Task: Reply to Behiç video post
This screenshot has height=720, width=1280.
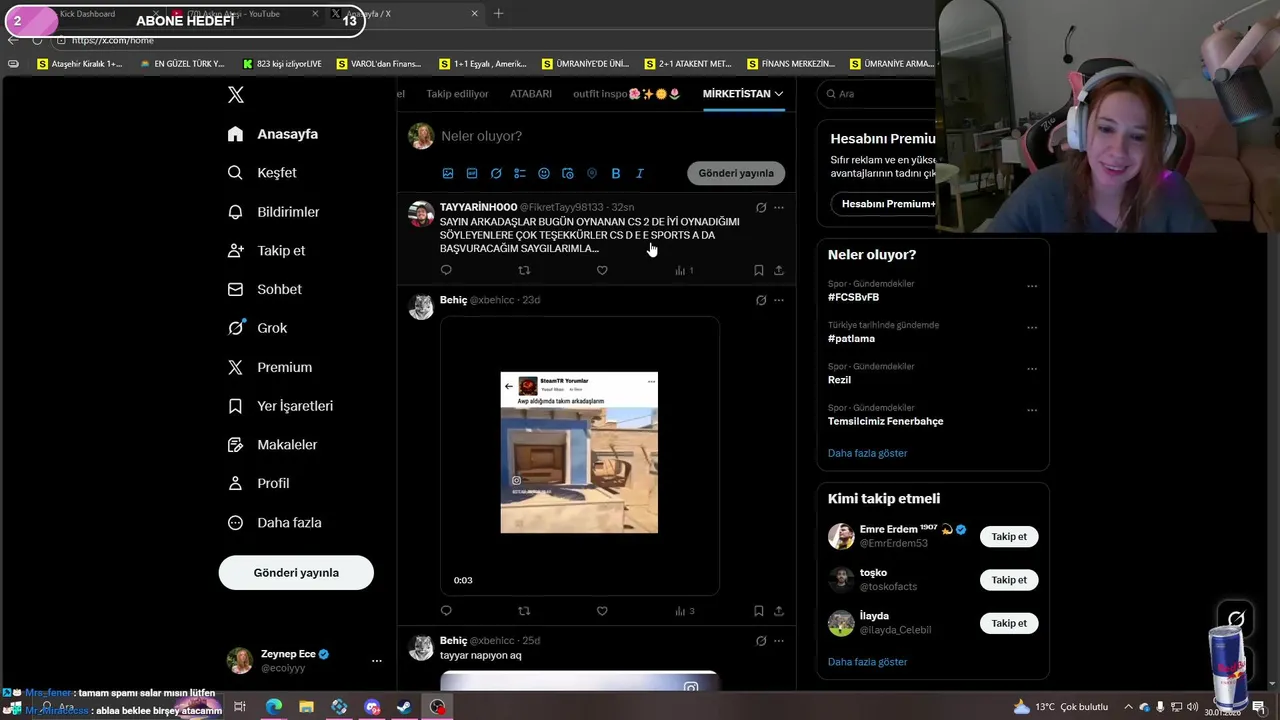Action: [446, 611]
